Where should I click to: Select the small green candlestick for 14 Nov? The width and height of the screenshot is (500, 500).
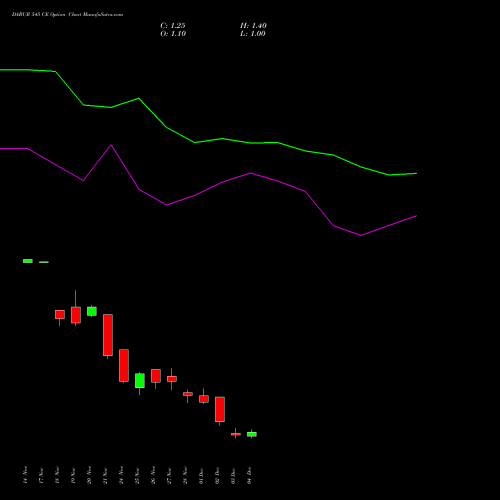click(28, 261)
